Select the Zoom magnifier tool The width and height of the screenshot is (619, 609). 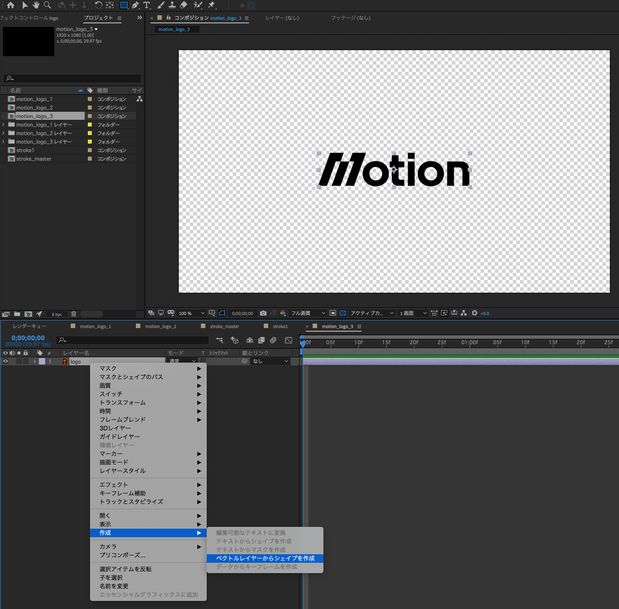(47, 5)
